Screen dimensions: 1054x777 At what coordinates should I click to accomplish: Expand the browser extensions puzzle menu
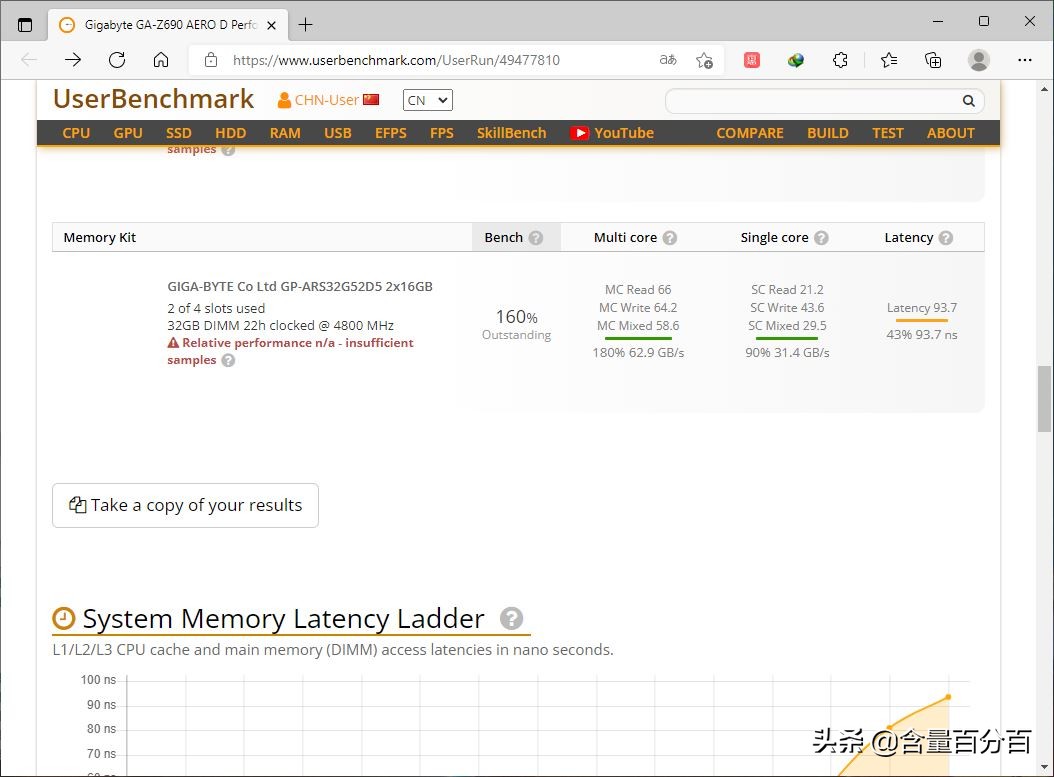pyautogui.click(x=840, y=60)
